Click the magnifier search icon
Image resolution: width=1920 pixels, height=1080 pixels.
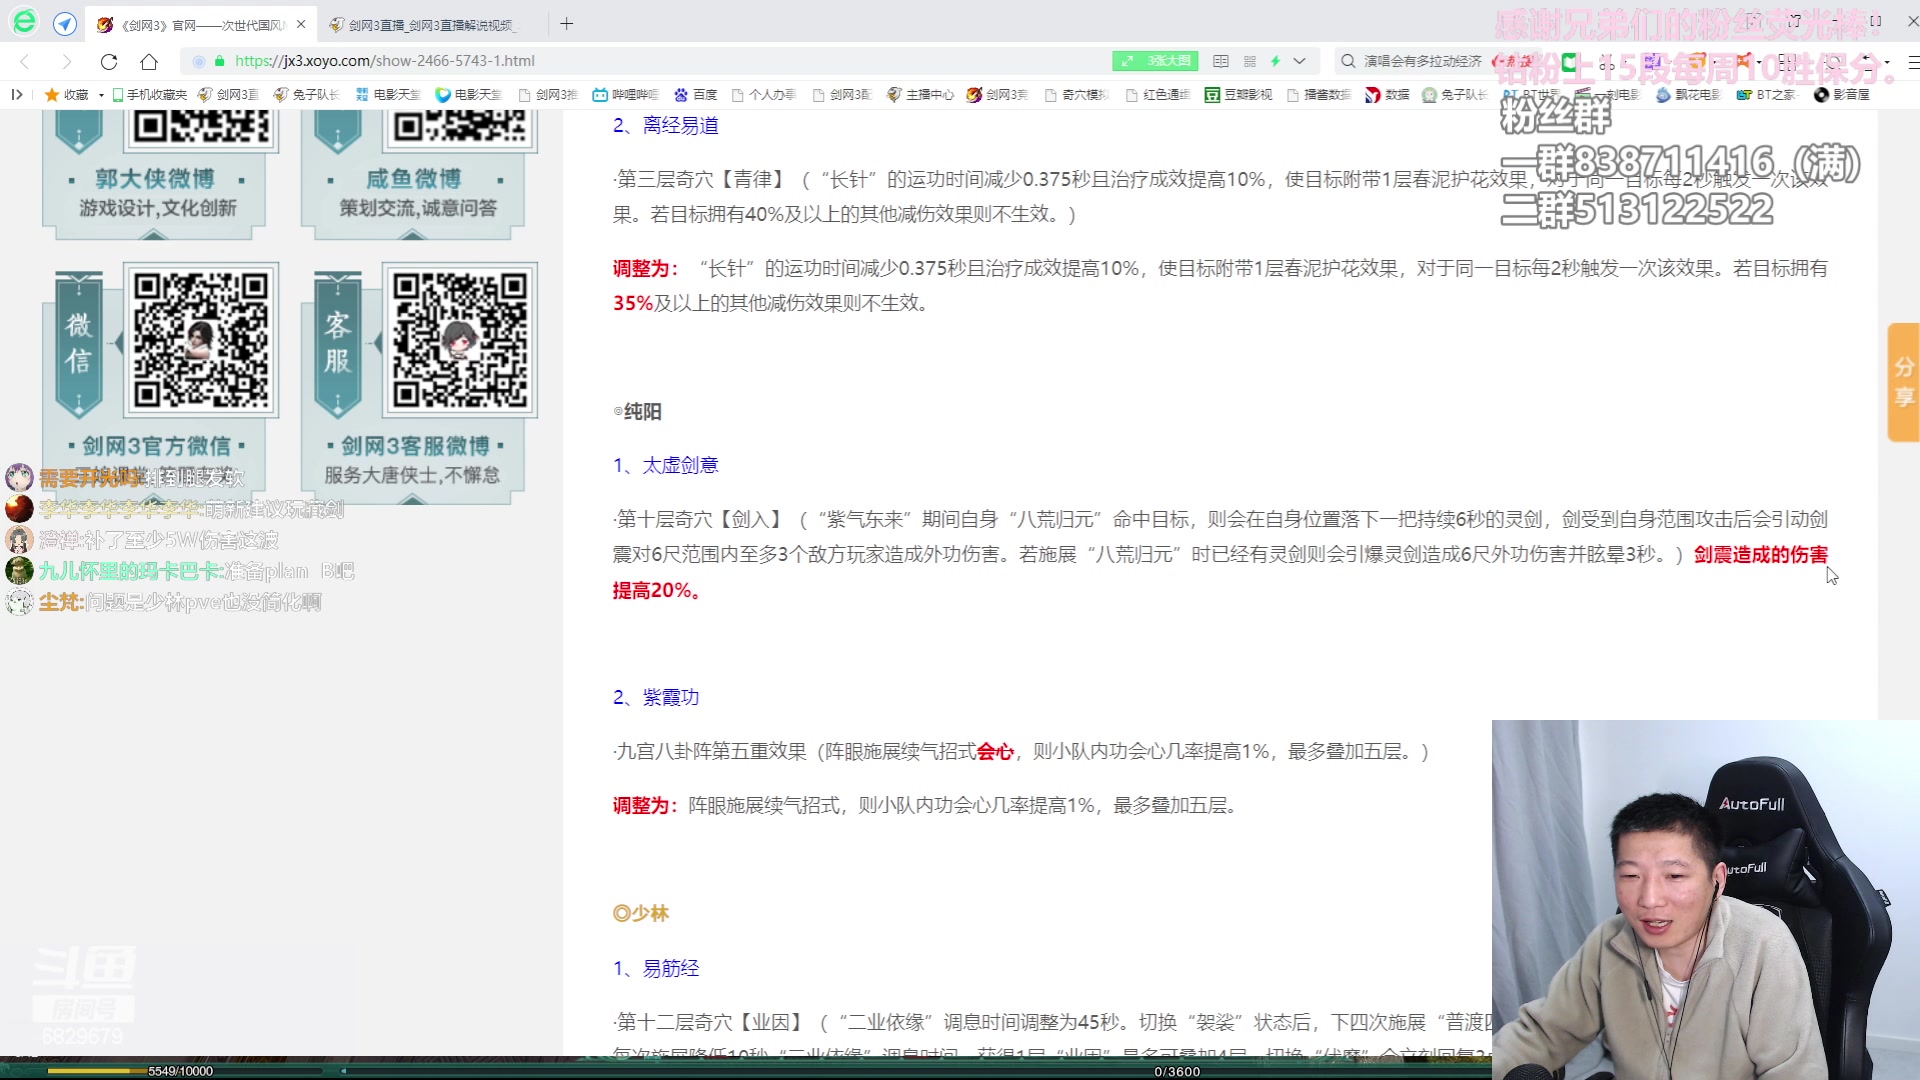(1348, 61)
